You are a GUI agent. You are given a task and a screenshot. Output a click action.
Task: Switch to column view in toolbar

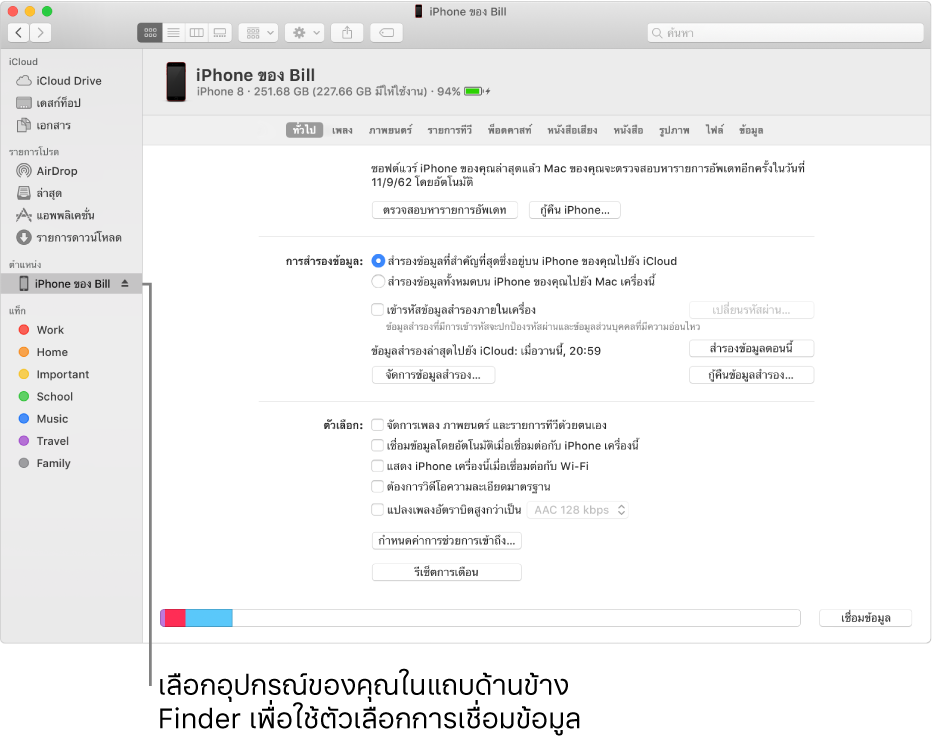[197, 33]
